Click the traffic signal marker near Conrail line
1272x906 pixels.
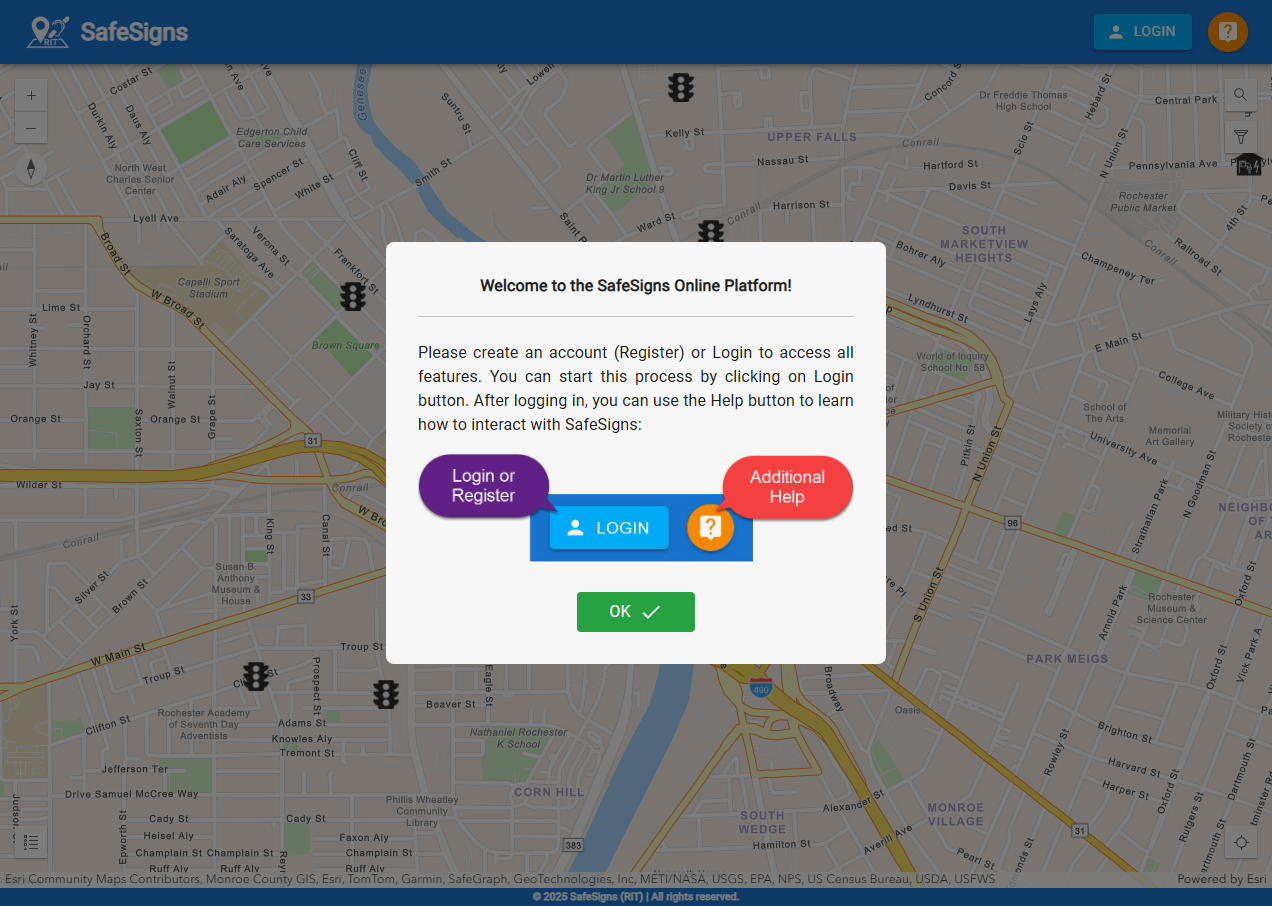click(710, 232)
